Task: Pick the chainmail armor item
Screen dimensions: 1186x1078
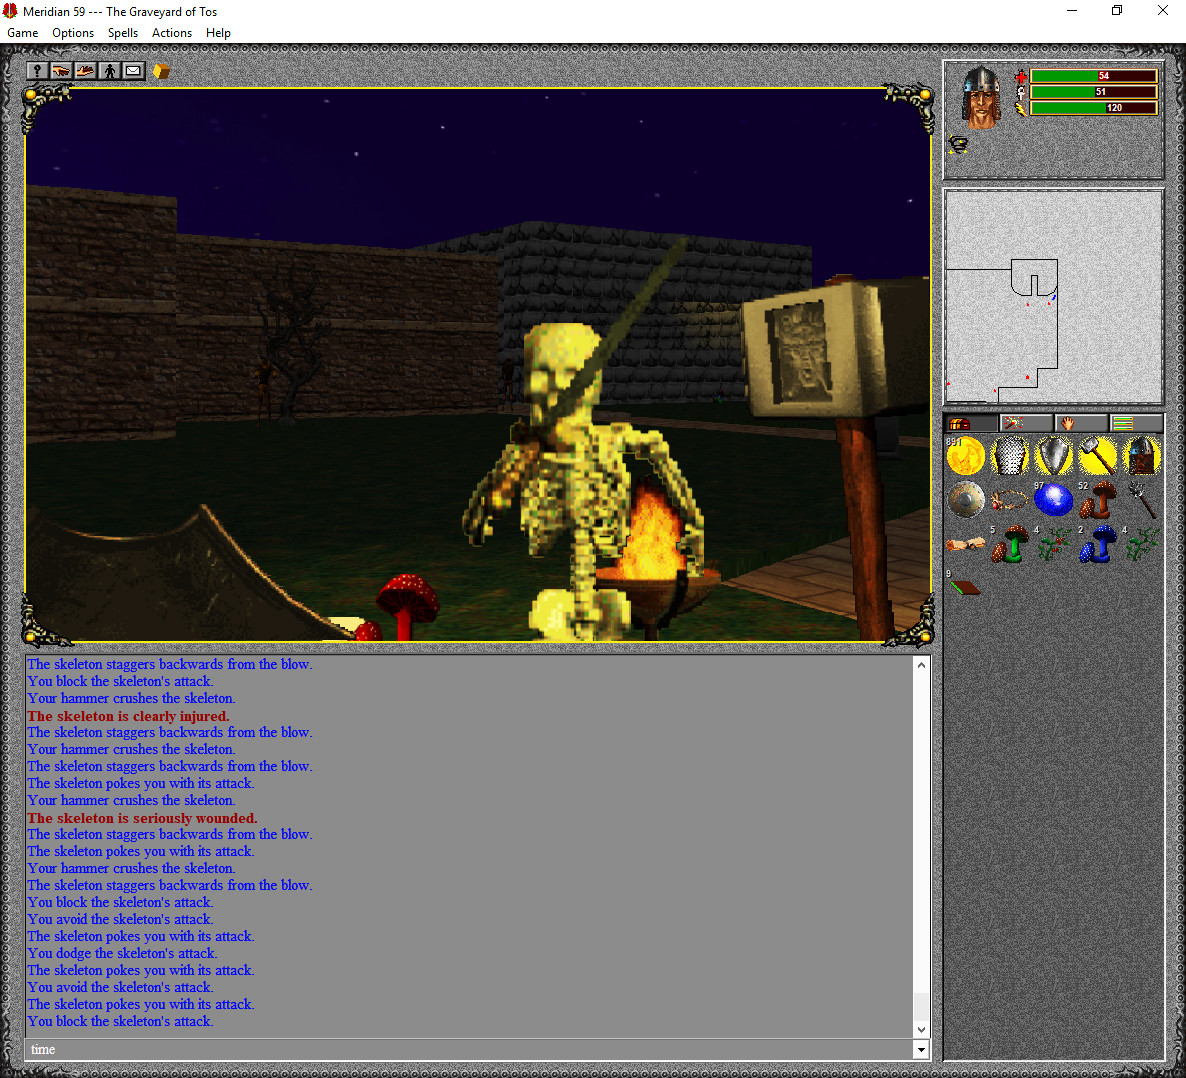Action: point(1009,455)
